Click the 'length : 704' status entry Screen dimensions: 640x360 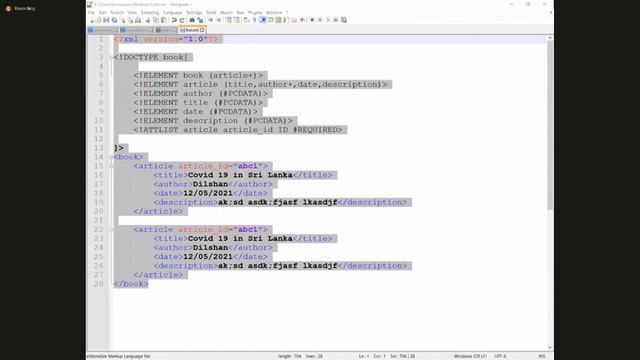pyautogui.click(x=290, y=356)
